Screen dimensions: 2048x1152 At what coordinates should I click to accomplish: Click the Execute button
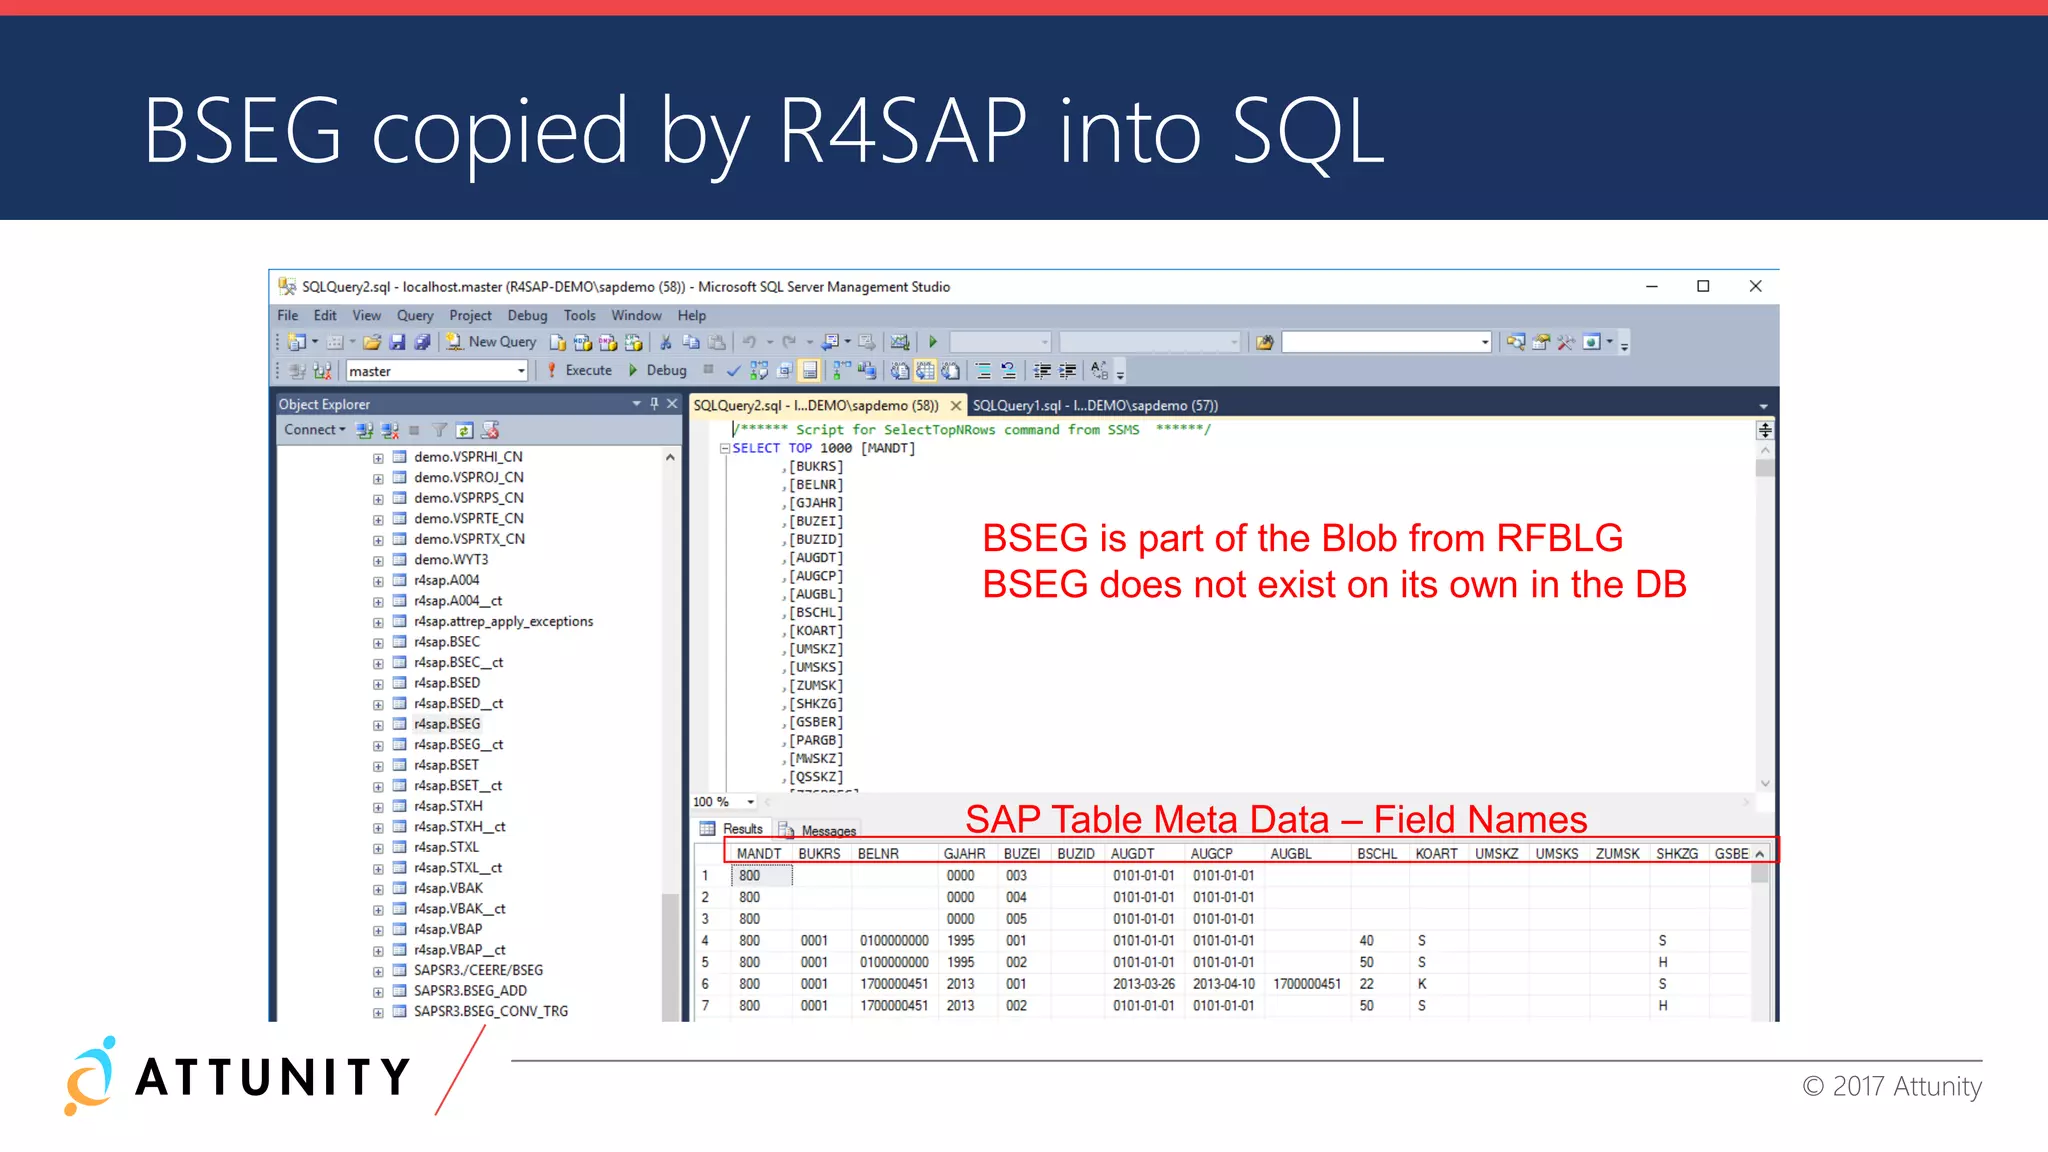click(x=579, y=370)
